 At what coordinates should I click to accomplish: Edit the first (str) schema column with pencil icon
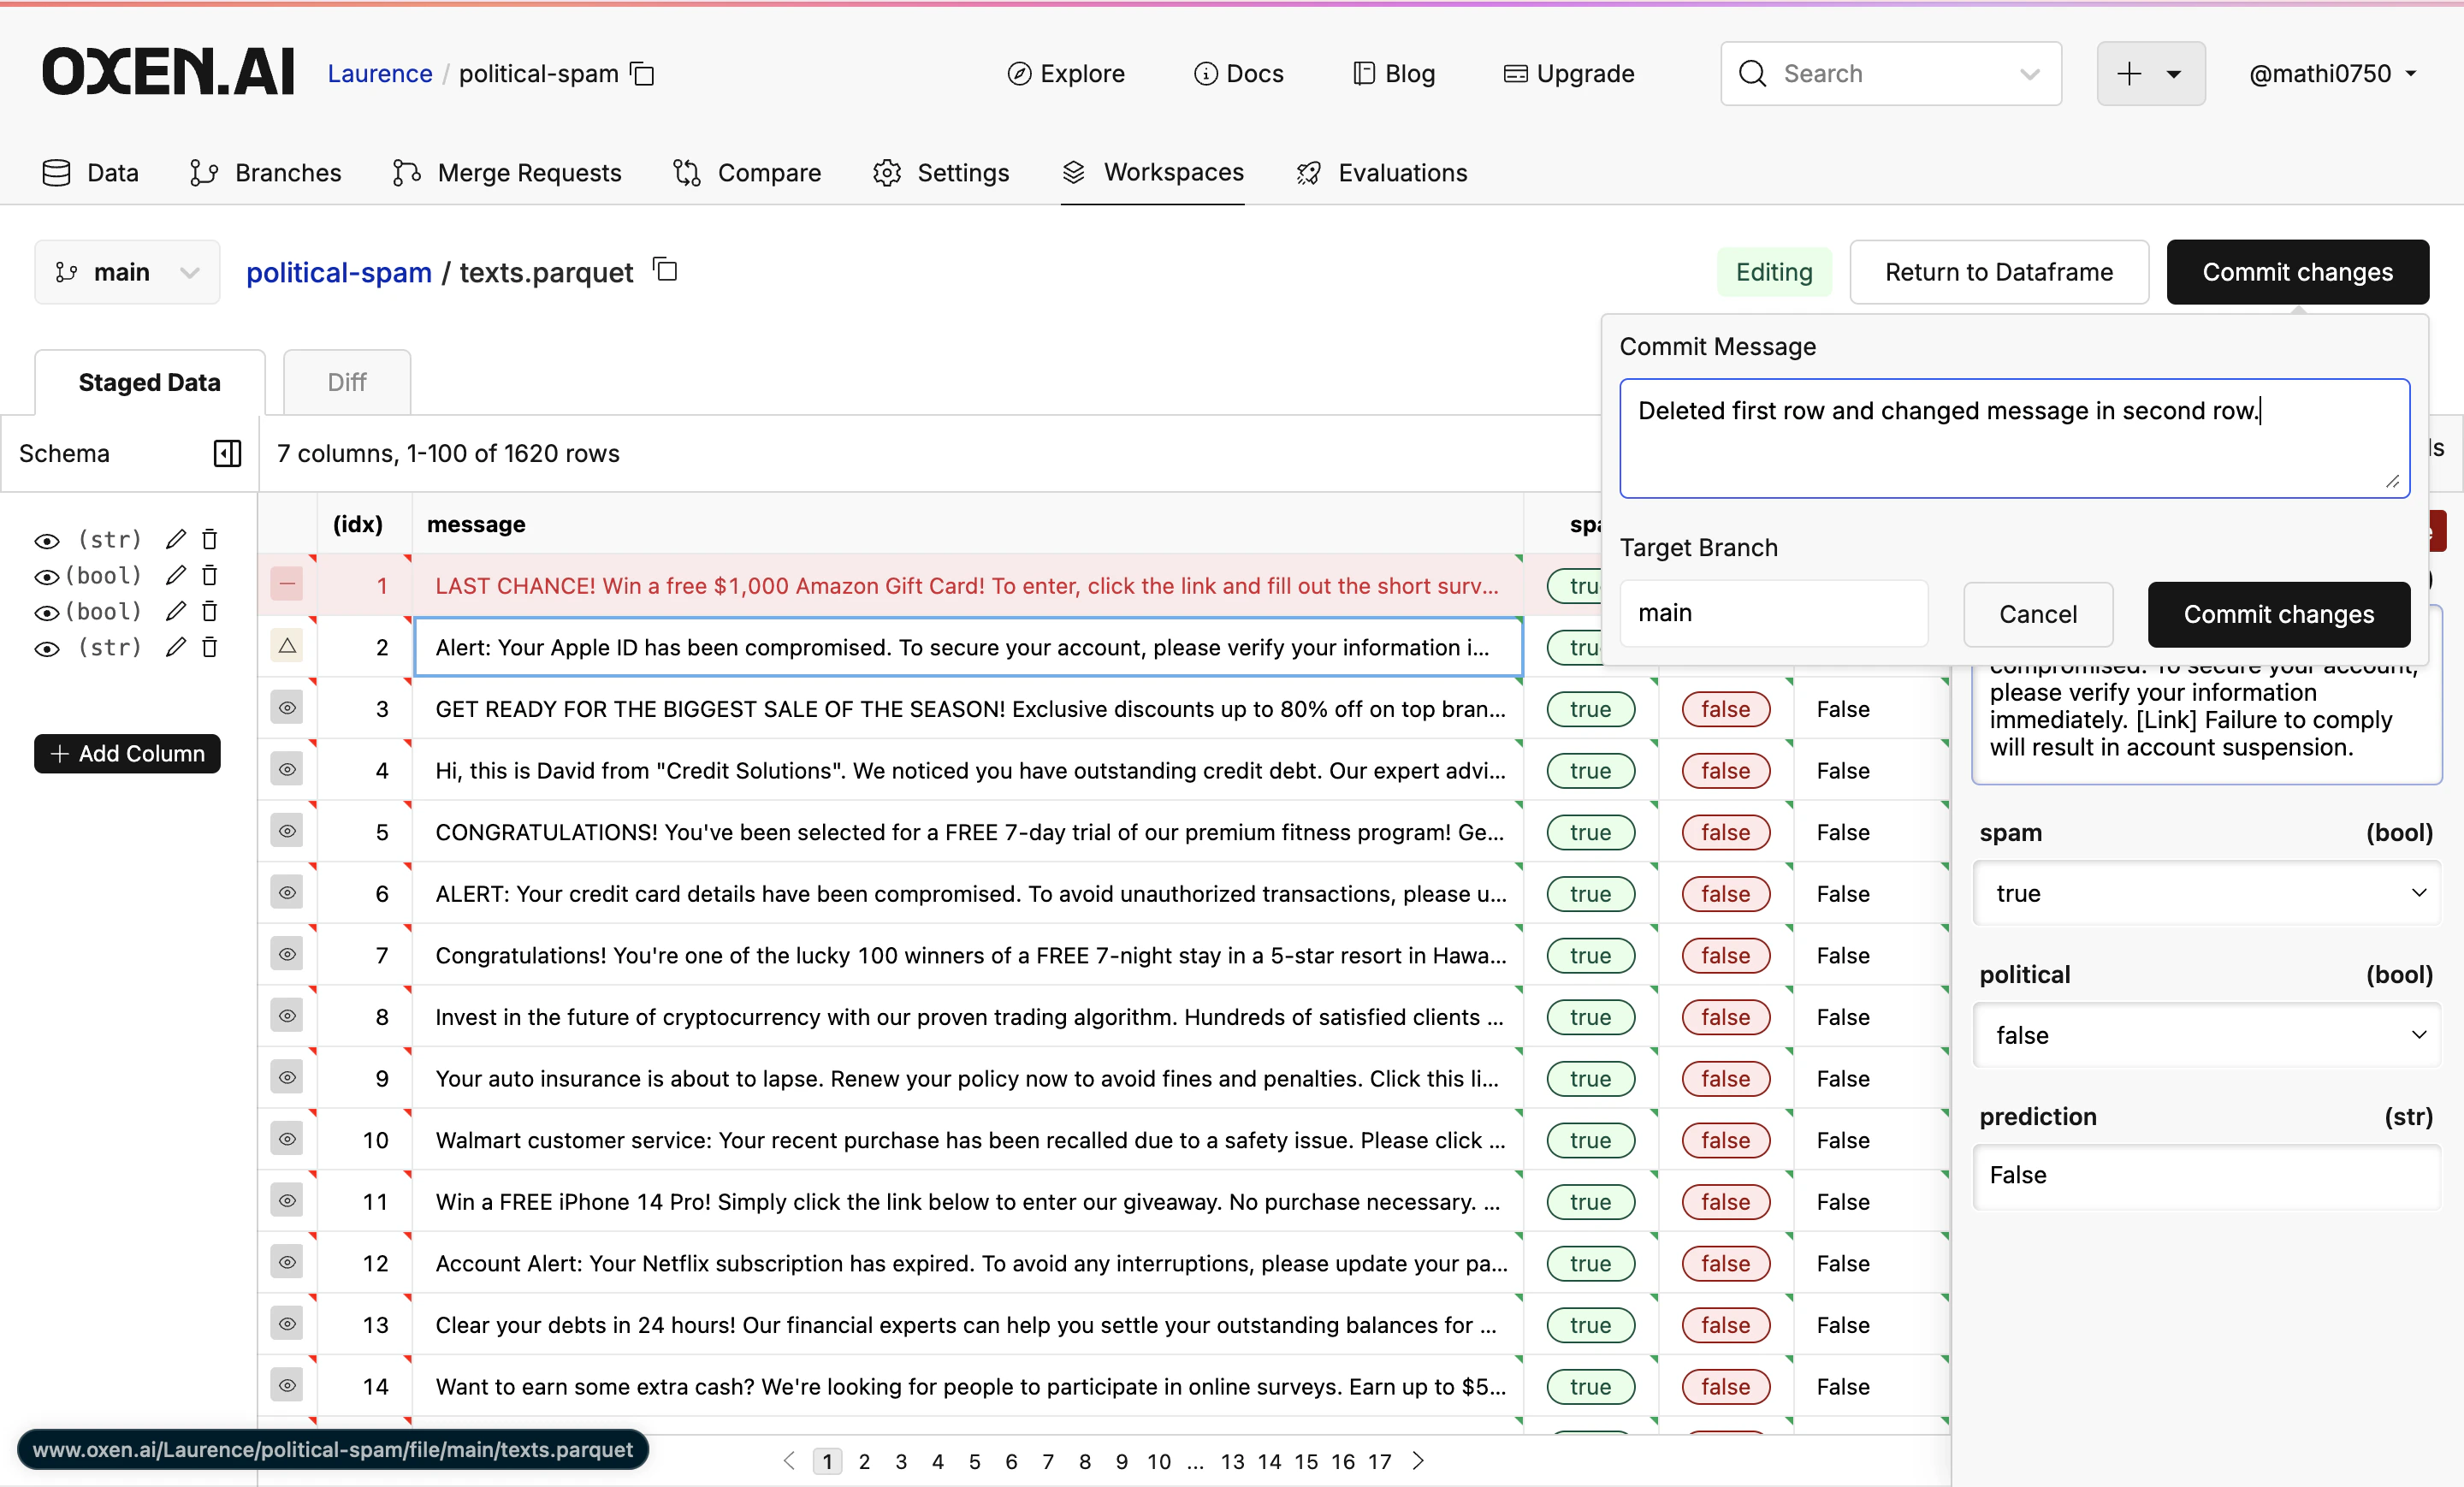click(176, 539)
